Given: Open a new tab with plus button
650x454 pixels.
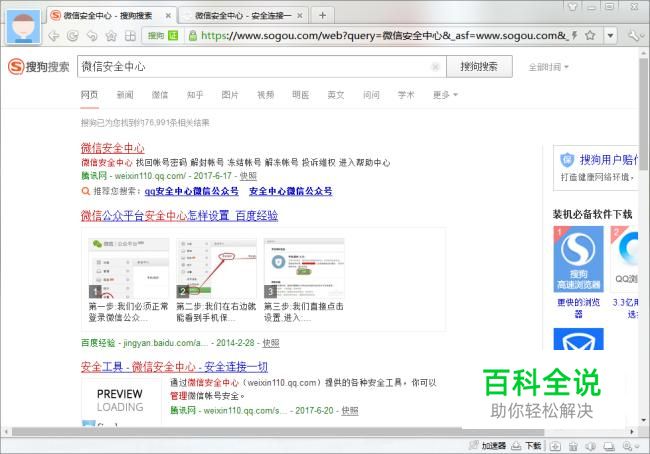Looking at the screenshot, I should [323, 16].
